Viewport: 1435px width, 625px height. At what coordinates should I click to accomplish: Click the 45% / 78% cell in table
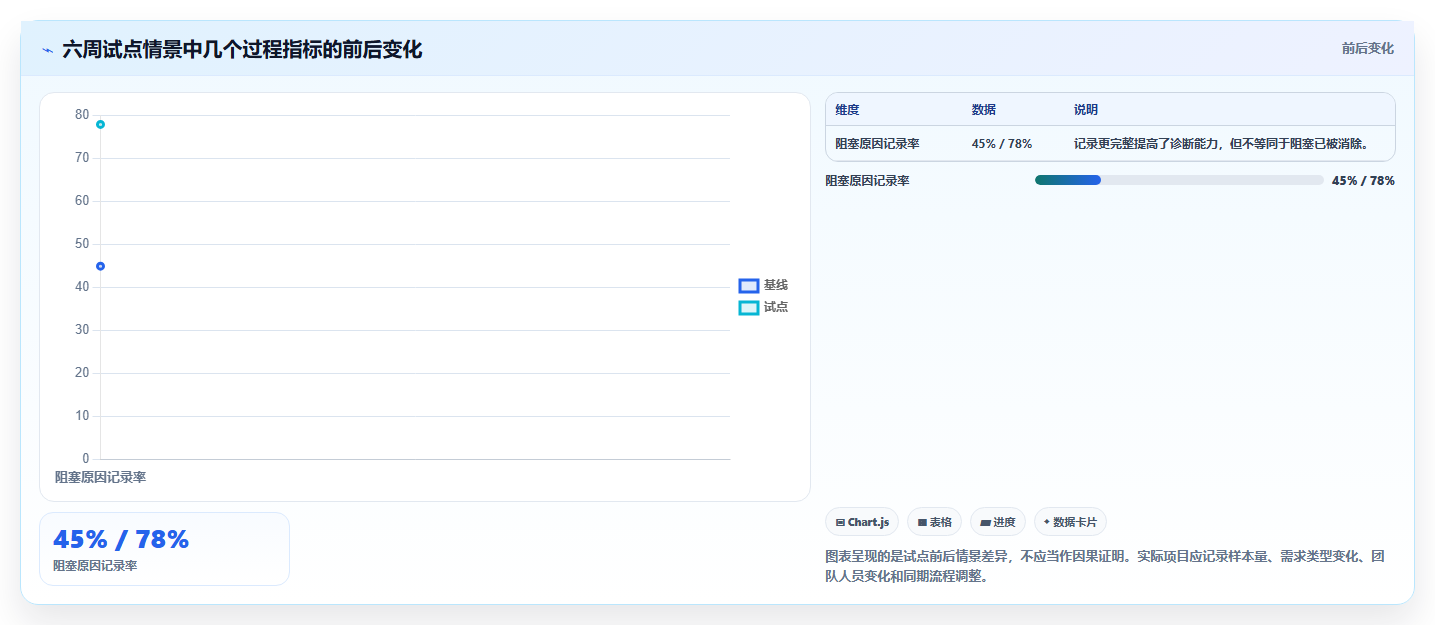(1001, 144)
